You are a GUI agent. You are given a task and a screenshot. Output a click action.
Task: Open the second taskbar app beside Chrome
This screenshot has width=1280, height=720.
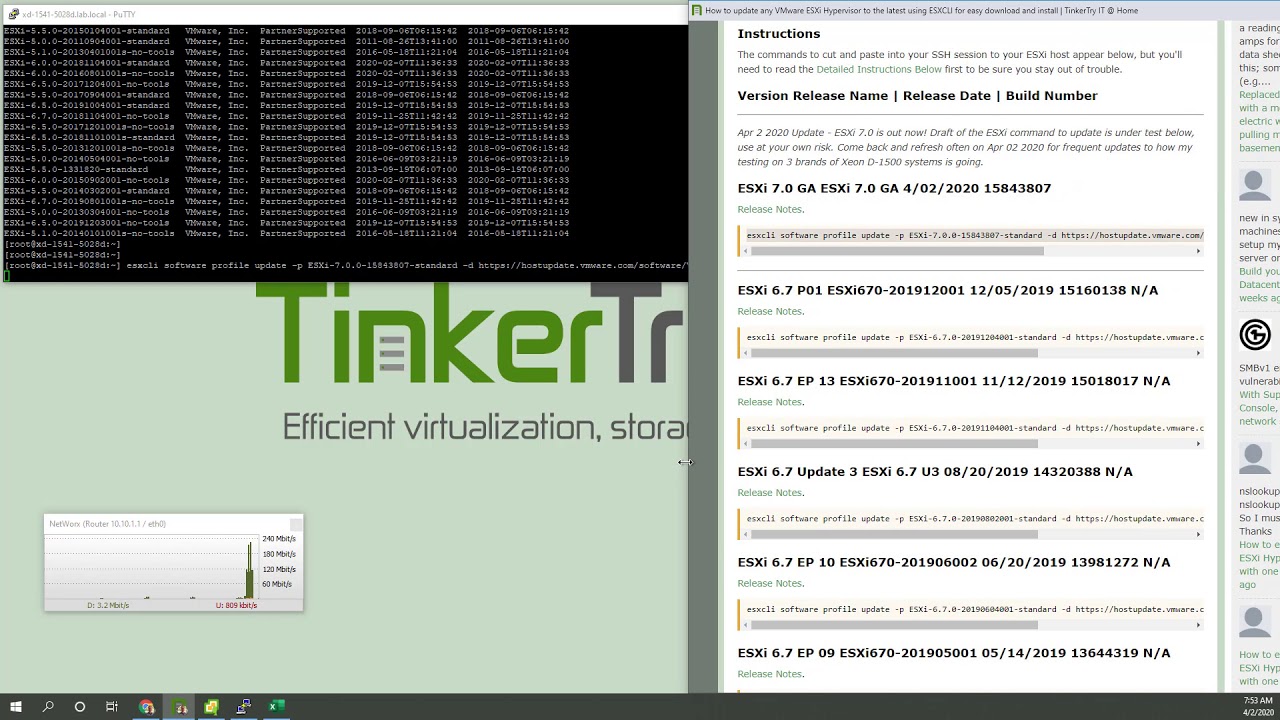(x=181, y=707)
